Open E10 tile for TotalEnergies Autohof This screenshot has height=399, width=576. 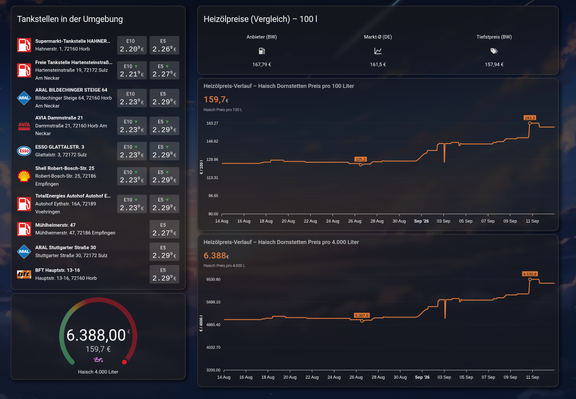(x=132, y=204)
